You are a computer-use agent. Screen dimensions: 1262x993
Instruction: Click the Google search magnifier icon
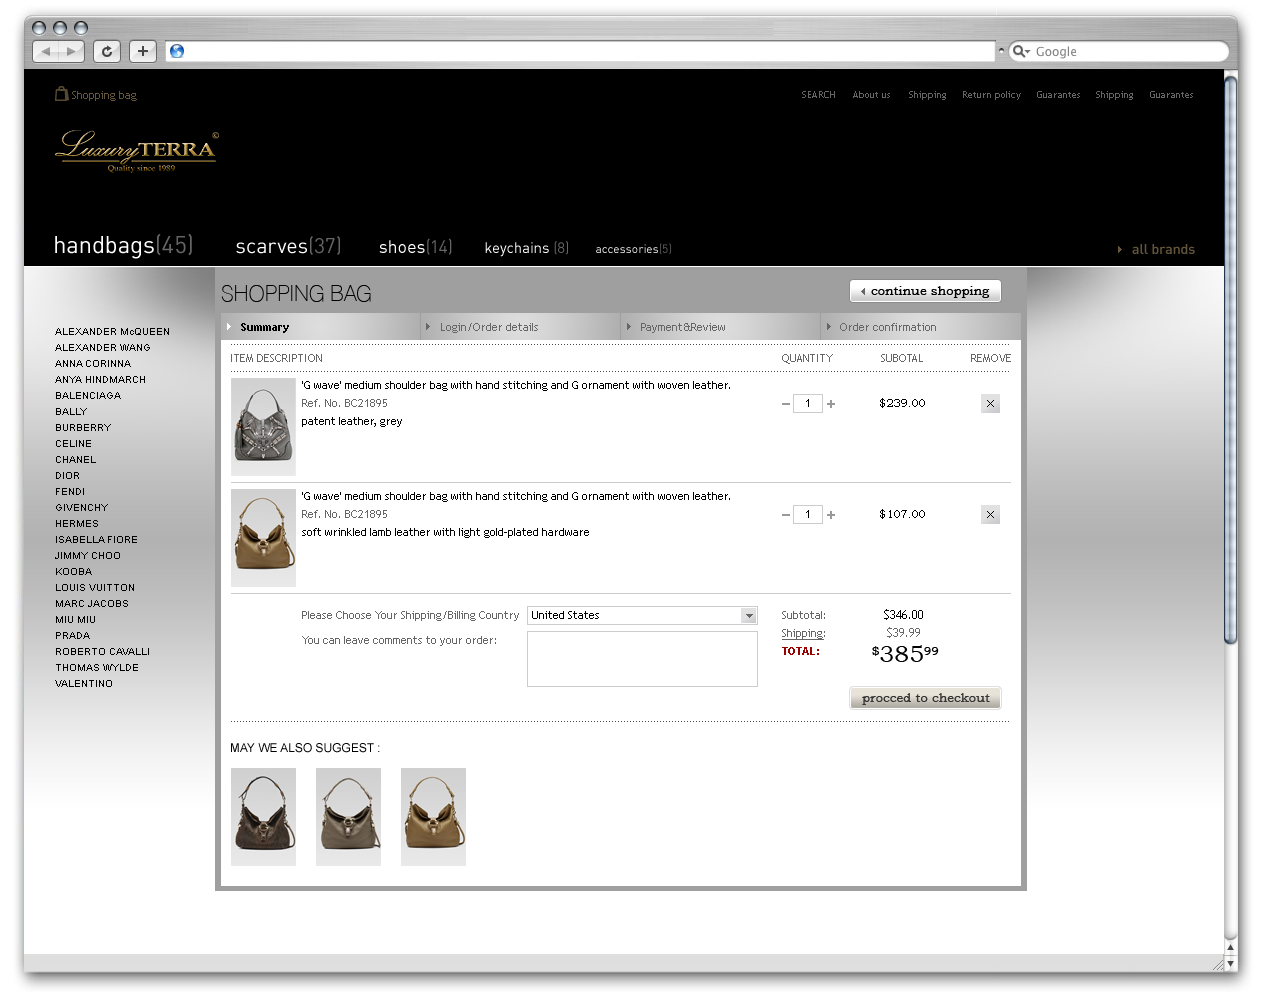[1019, 51]
